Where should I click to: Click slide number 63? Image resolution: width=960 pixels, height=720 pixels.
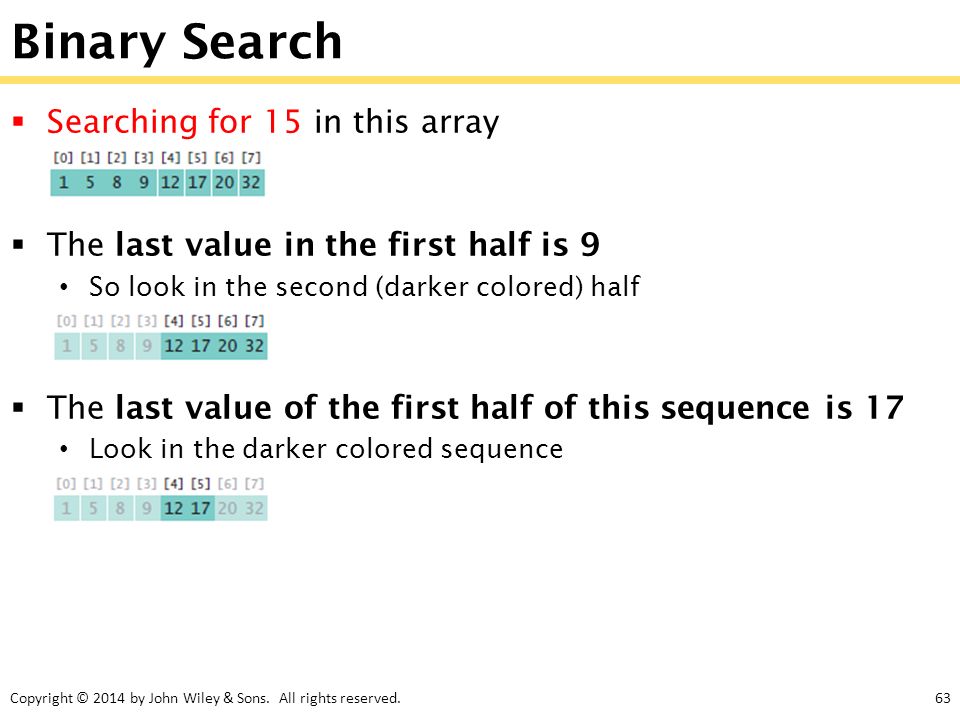pos(943,698)
